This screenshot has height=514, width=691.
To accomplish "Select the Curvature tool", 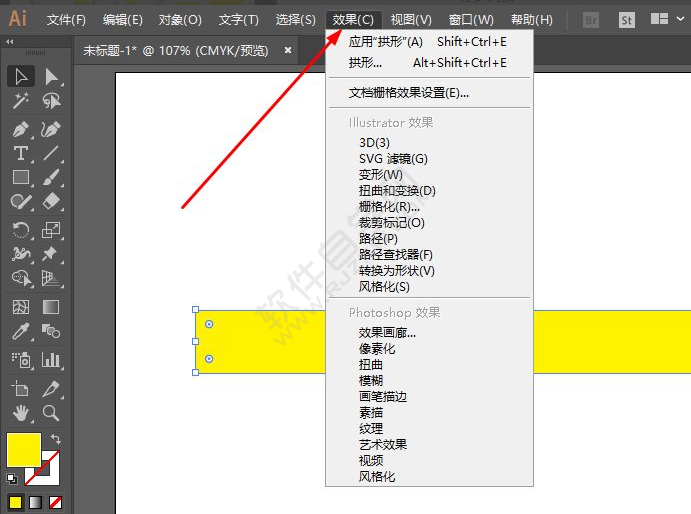I will (x=51, y=129).
